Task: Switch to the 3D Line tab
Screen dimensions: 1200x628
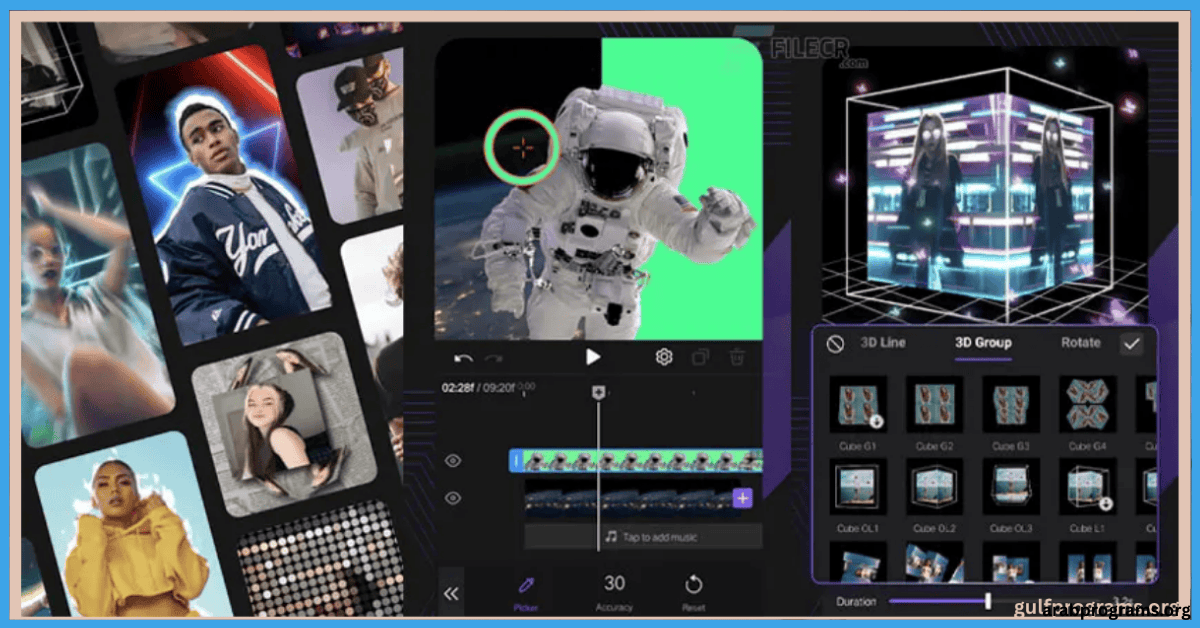Action: pyautogui.click(x=883, y=342)
